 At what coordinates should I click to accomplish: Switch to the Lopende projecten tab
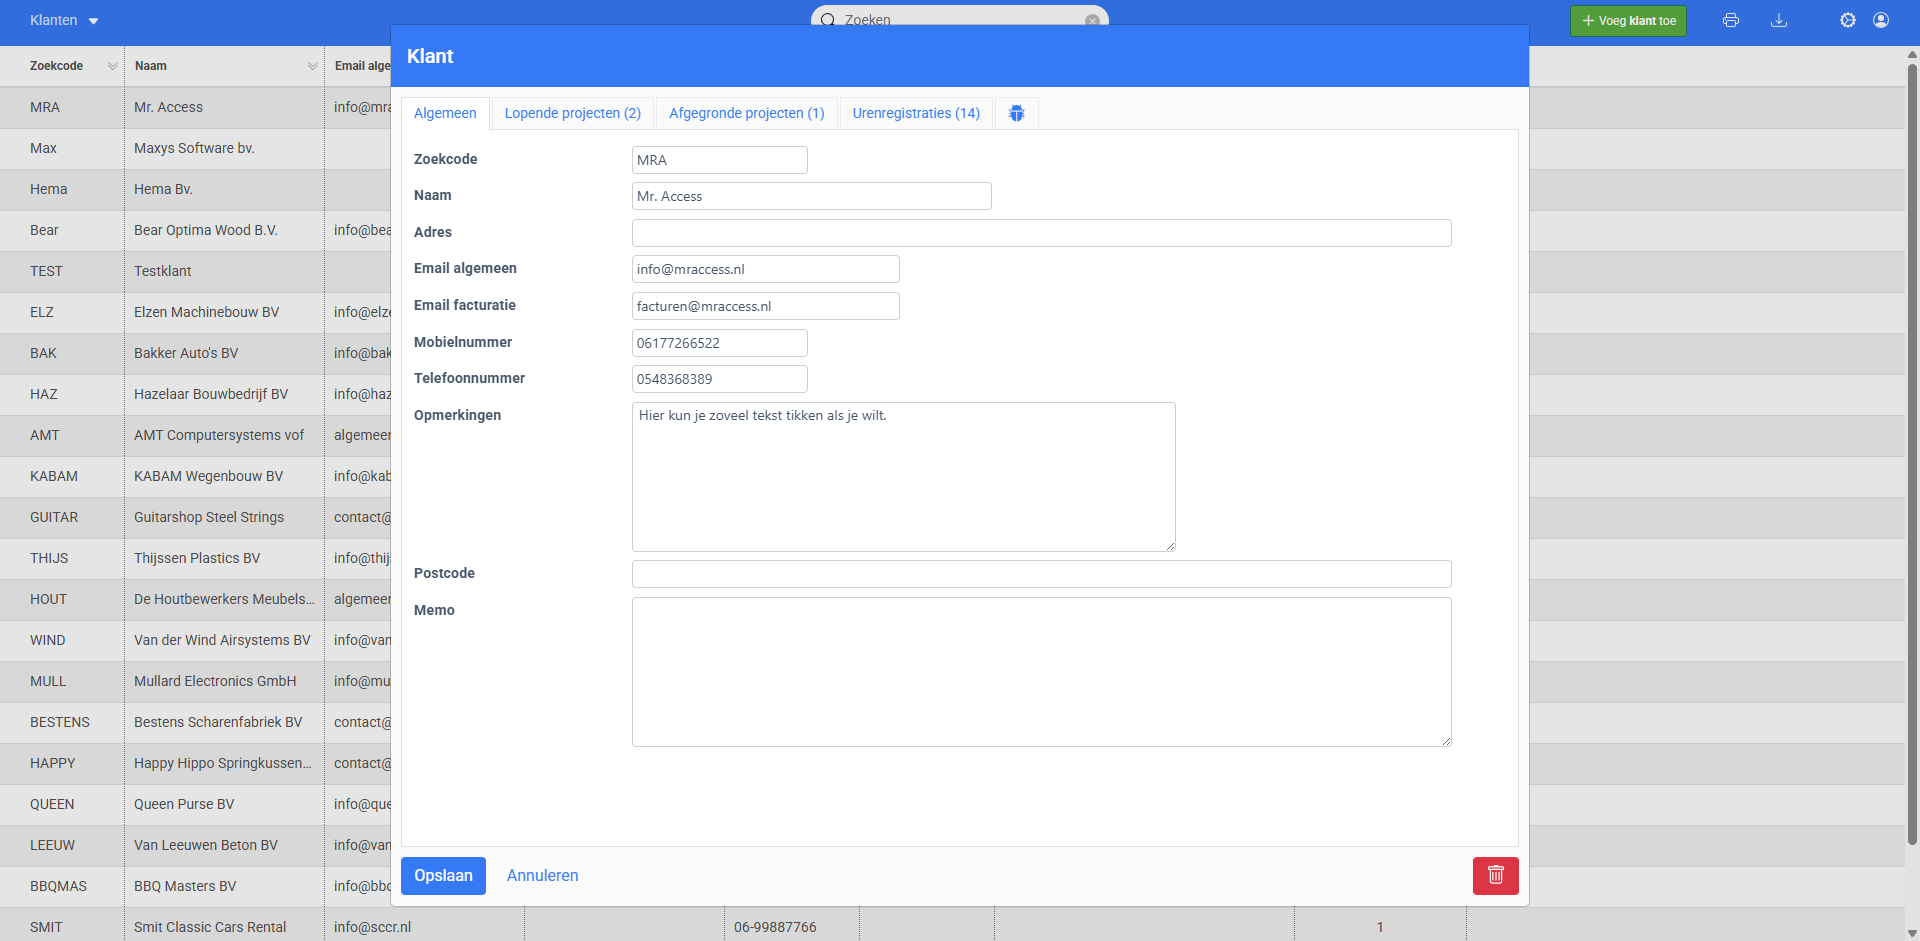pos(572,113)
